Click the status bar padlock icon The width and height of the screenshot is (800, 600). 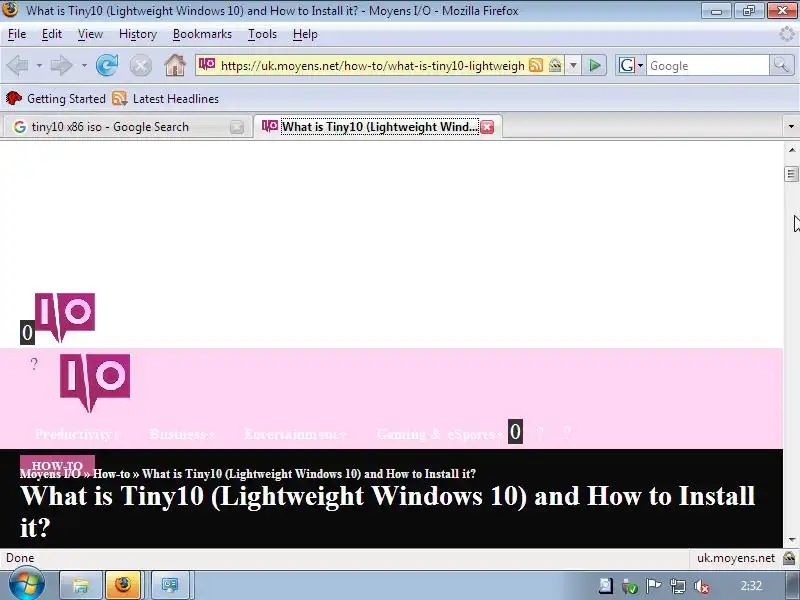789,558
